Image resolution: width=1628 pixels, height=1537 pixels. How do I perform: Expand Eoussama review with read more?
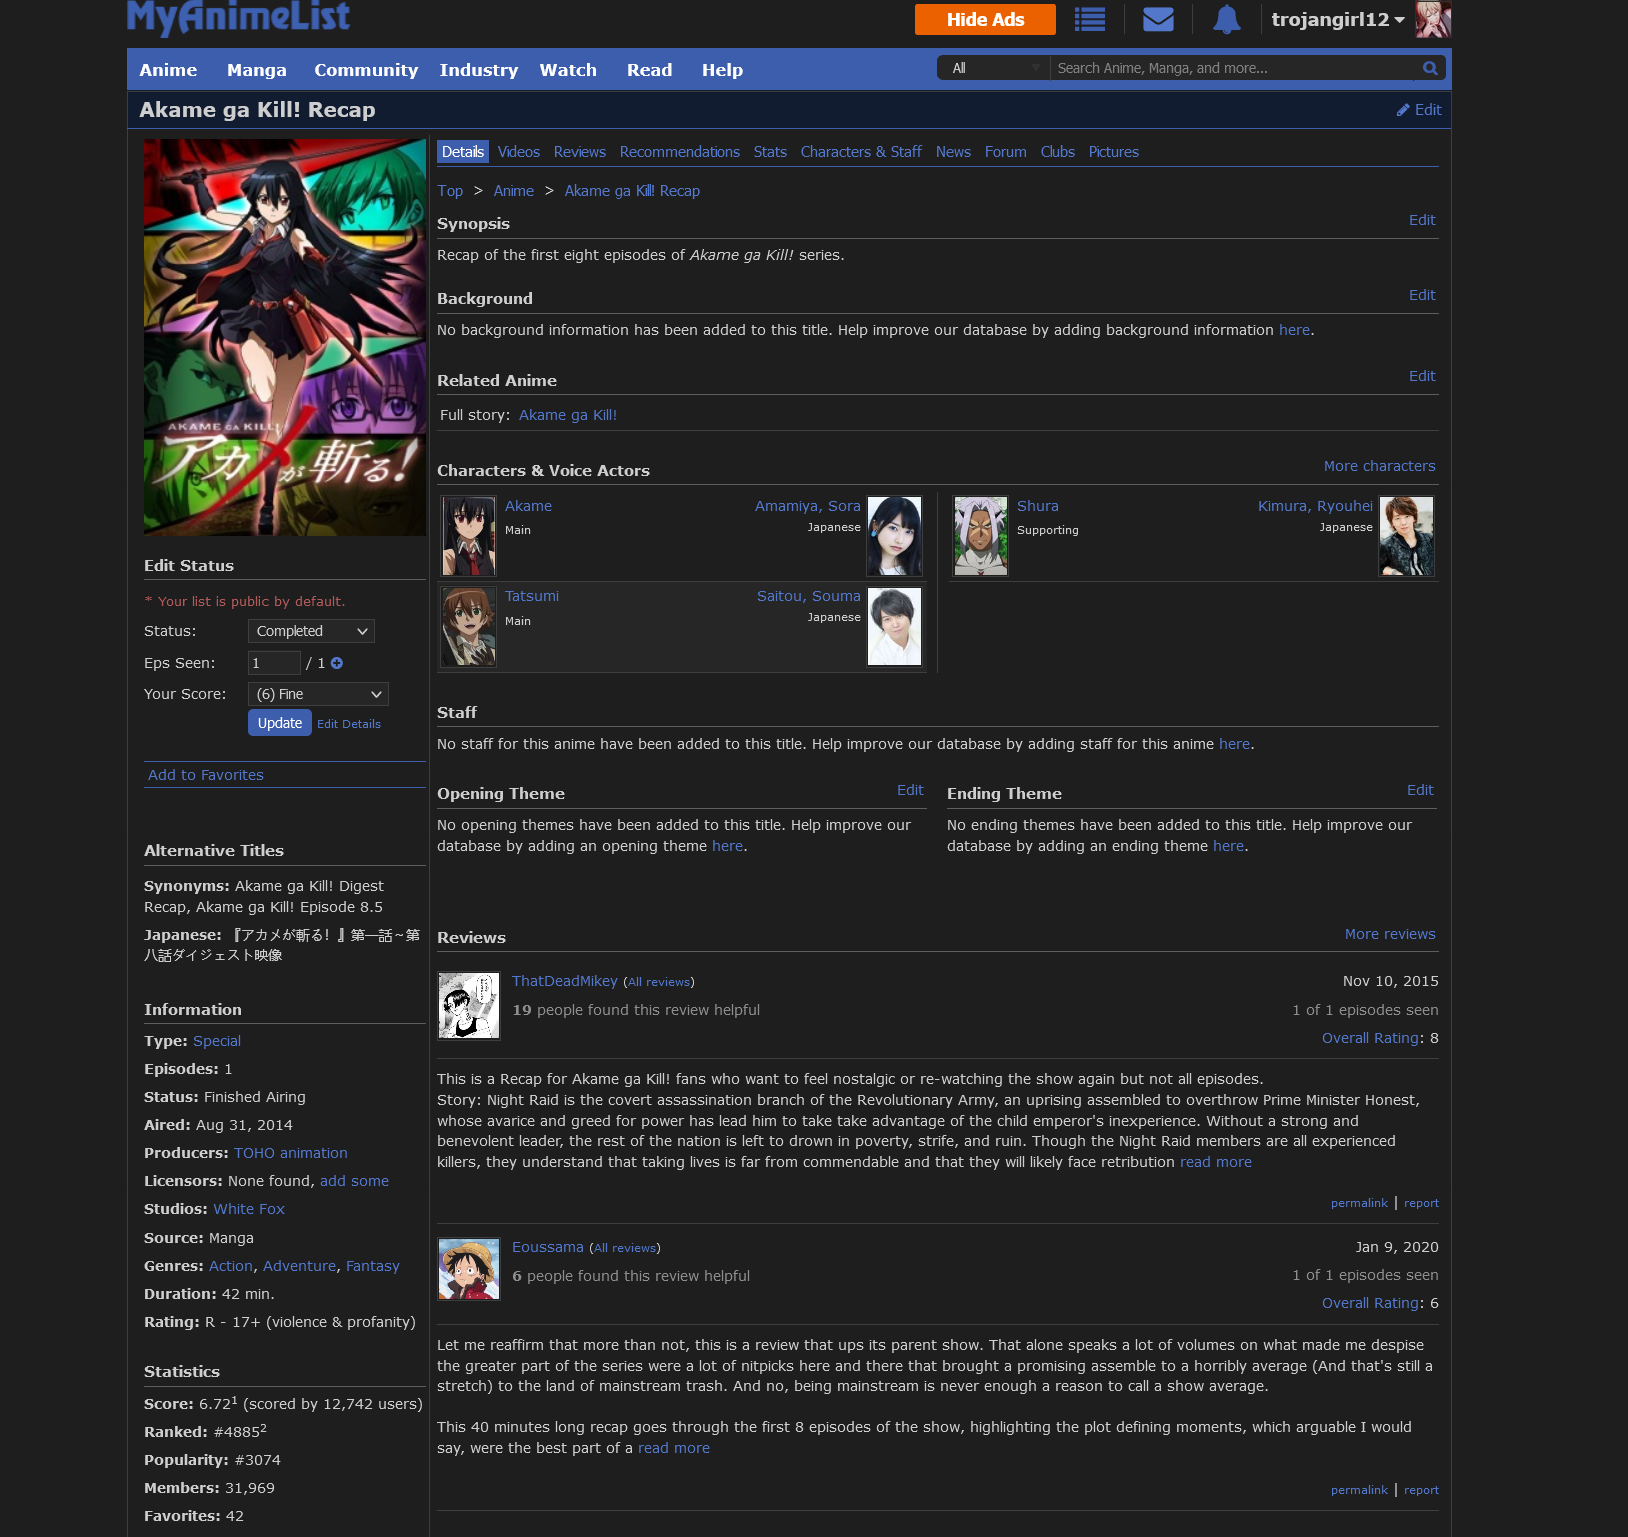[x=674, y=1448]
